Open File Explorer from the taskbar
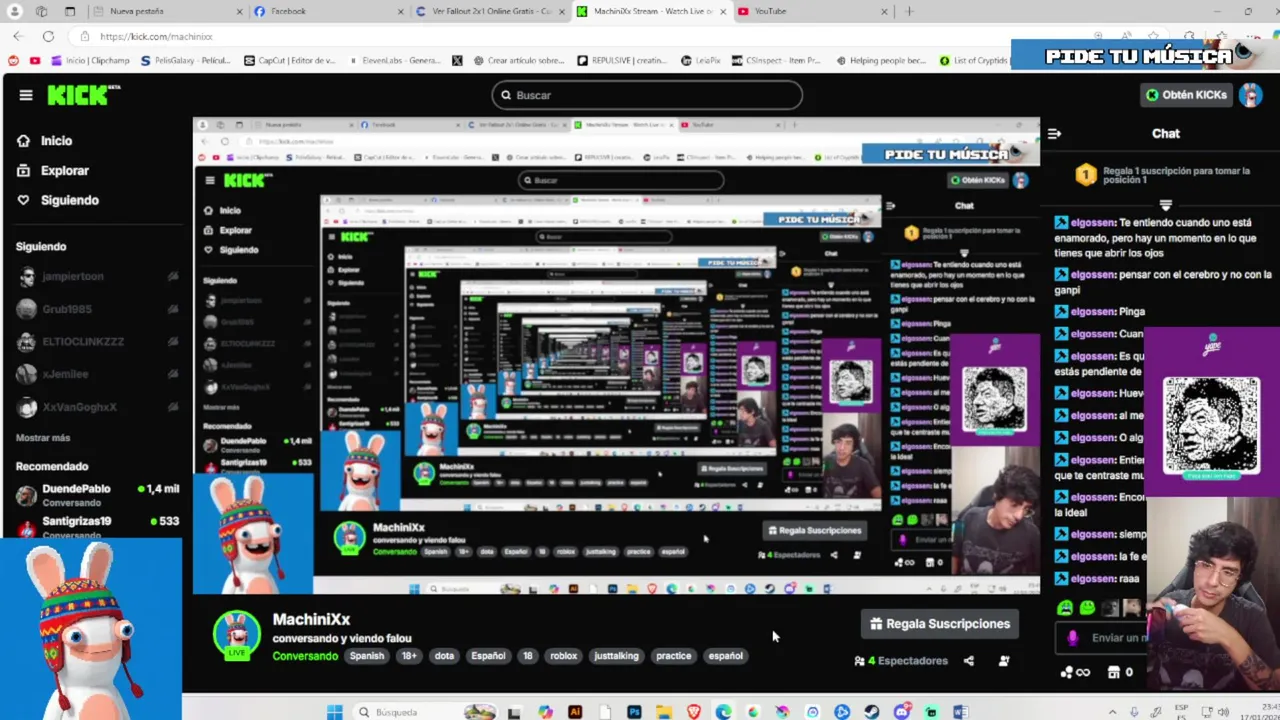The image size is (1280, 720). coord(664,712)
